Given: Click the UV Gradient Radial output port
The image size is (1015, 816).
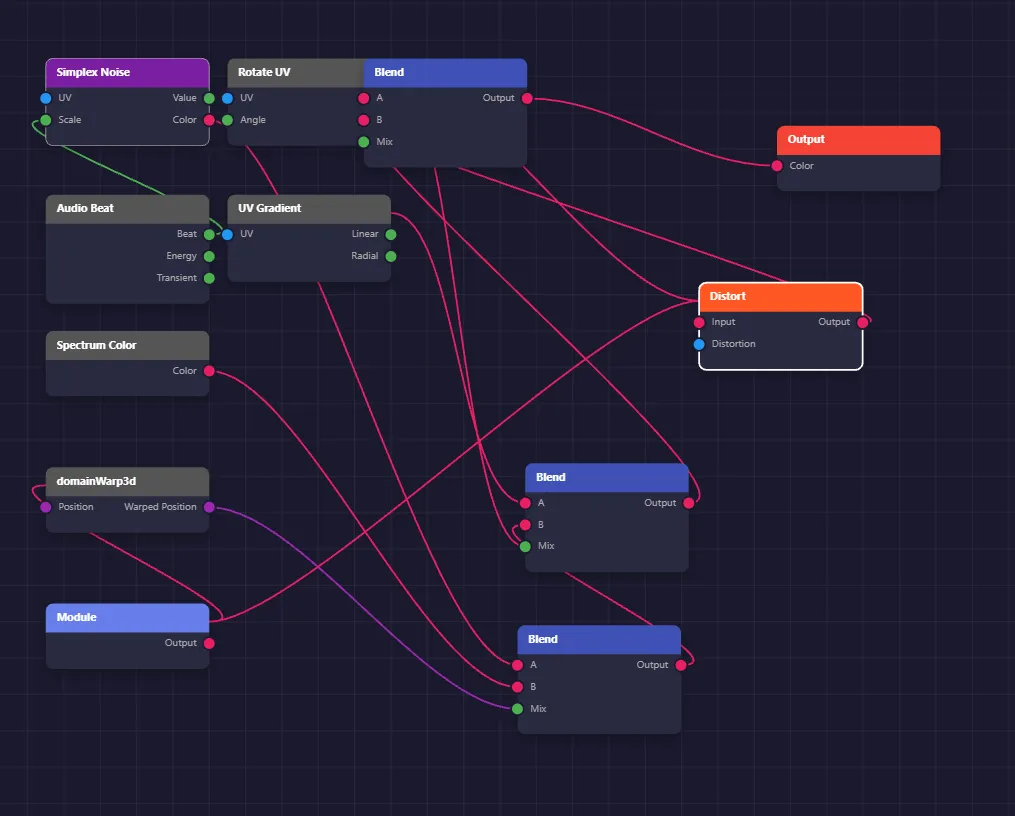Looking at the screenshot, I should pos(391,256).
